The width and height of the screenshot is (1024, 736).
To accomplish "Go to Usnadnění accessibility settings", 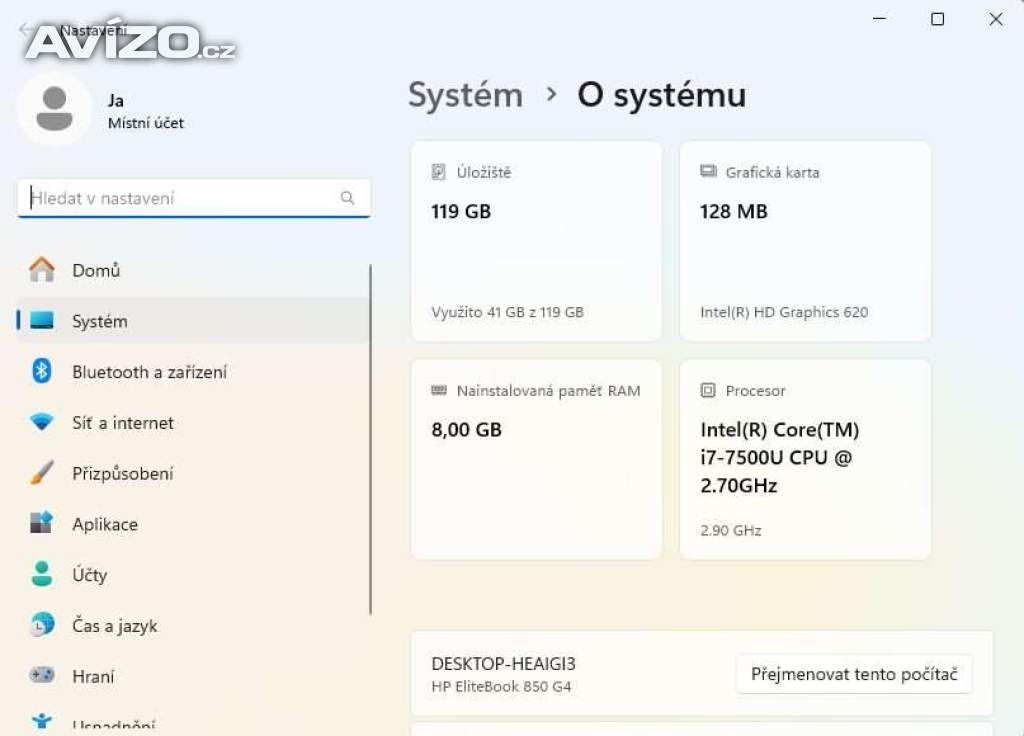I will tap(113, 723).
